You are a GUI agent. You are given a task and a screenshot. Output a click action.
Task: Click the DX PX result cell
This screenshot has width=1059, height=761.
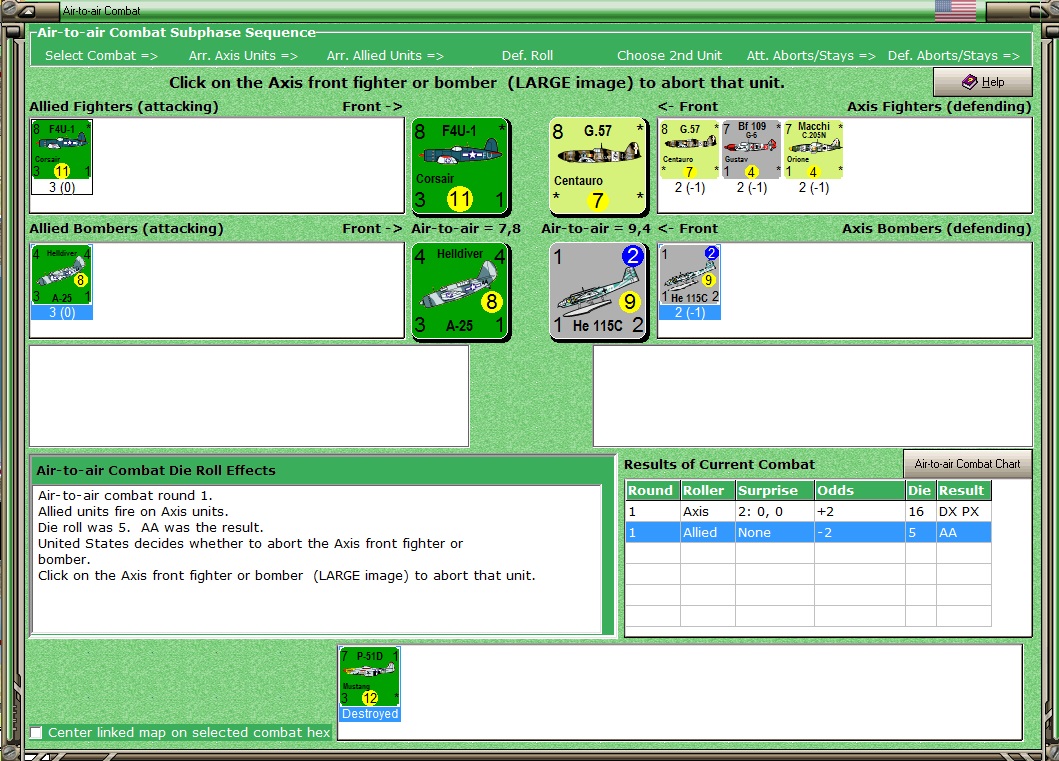click(x=964, y=512)
